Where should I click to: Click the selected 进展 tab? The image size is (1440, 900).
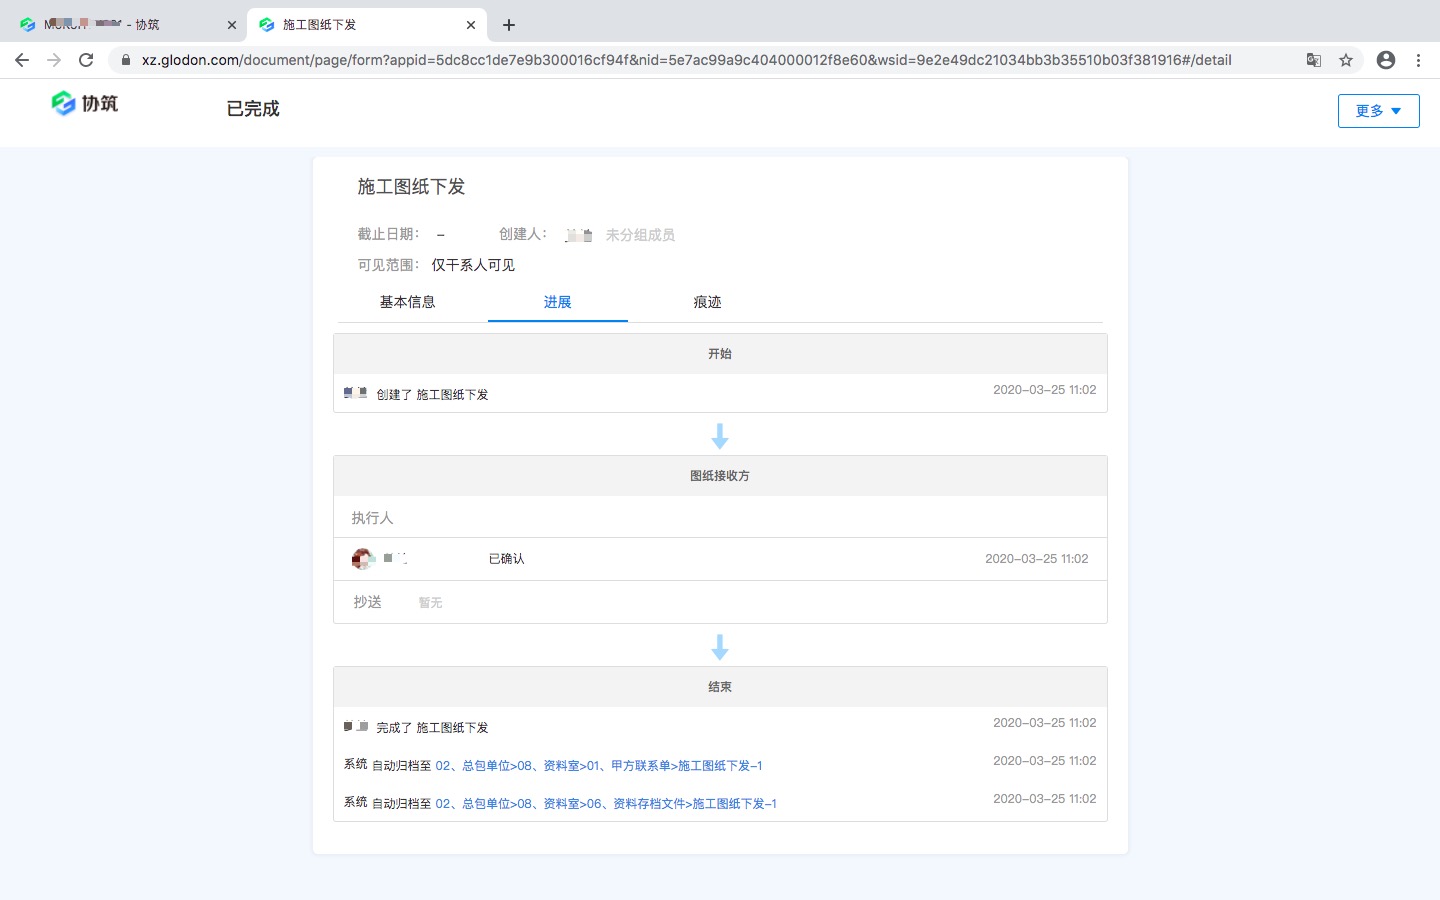tap(557, 301)
